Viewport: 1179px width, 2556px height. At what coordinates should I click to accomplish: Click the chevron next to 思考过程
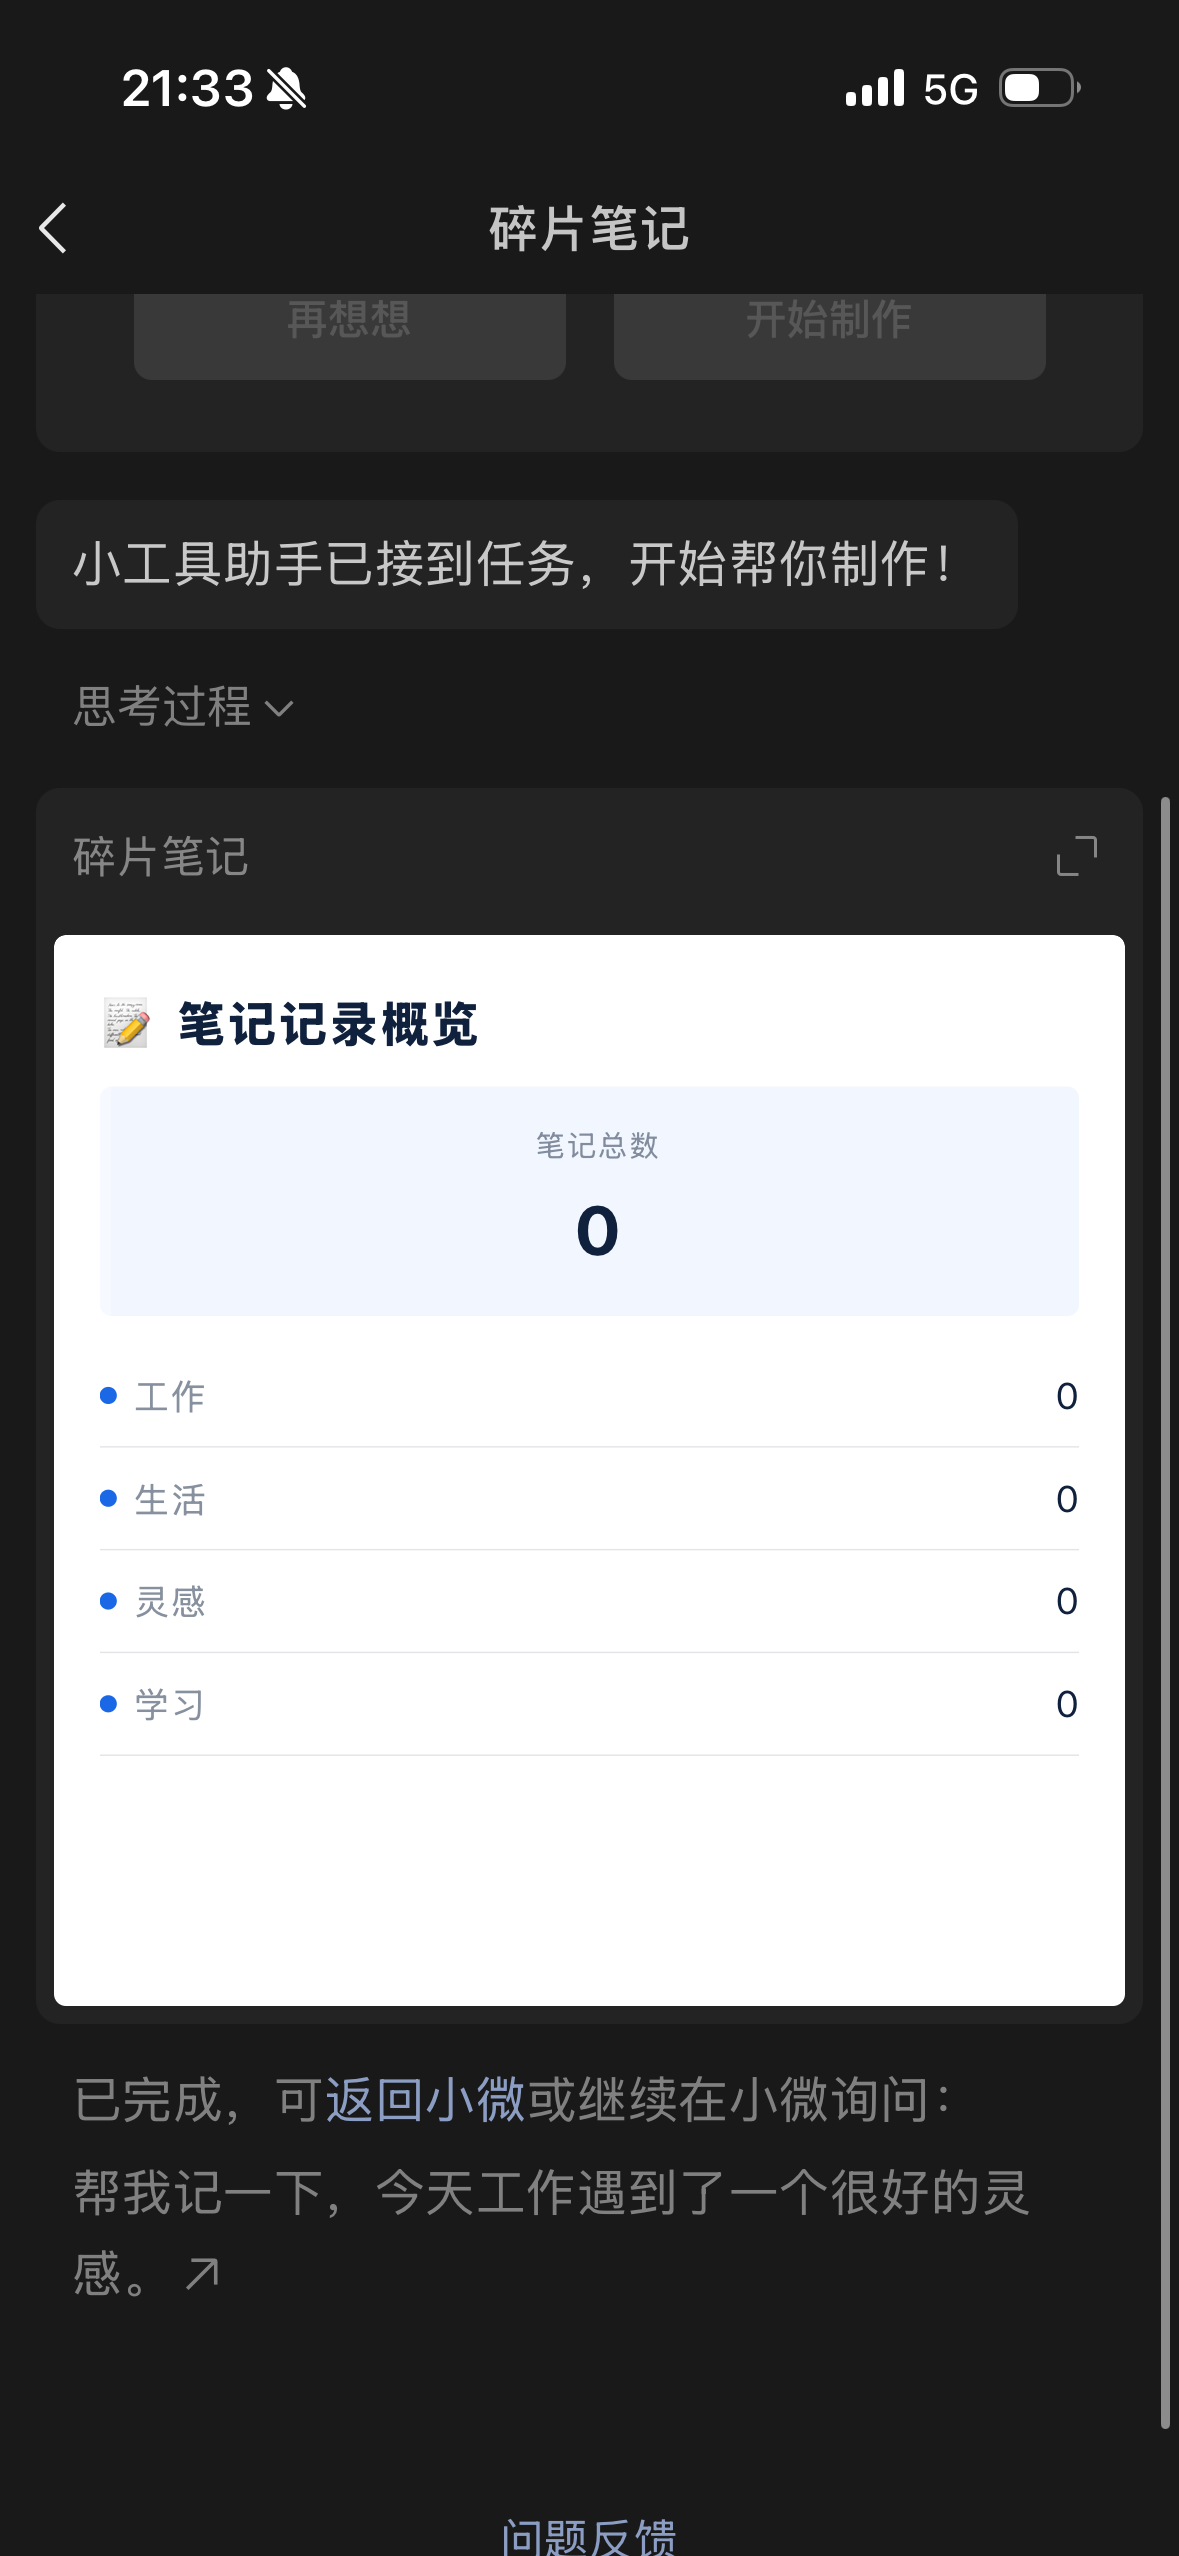[279, 709]
